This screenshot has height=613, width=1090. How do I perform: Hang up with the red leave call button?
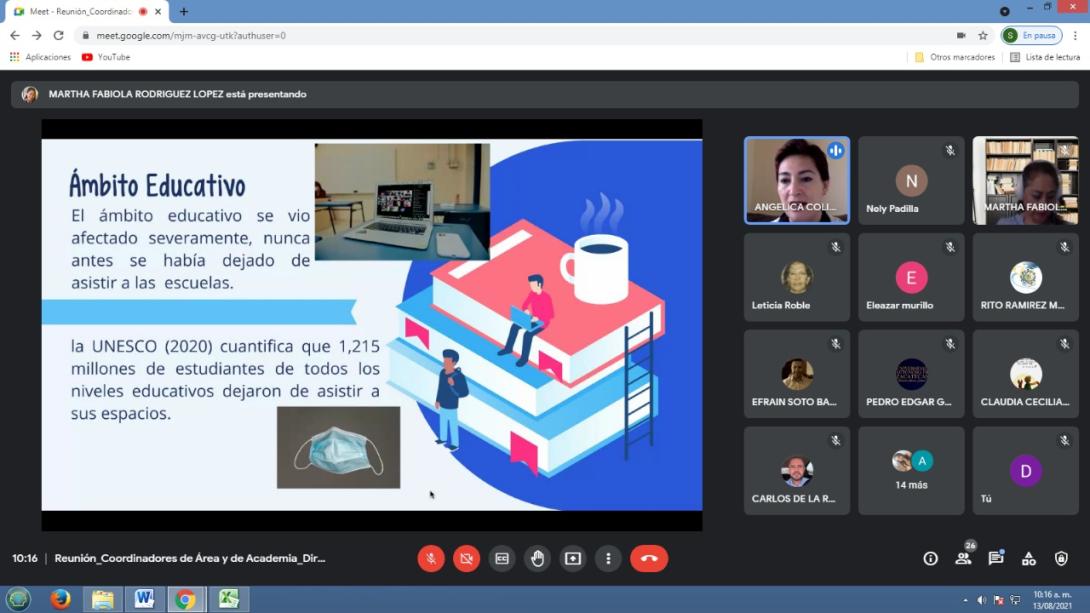pyautogui.click(x=649, y=558)
